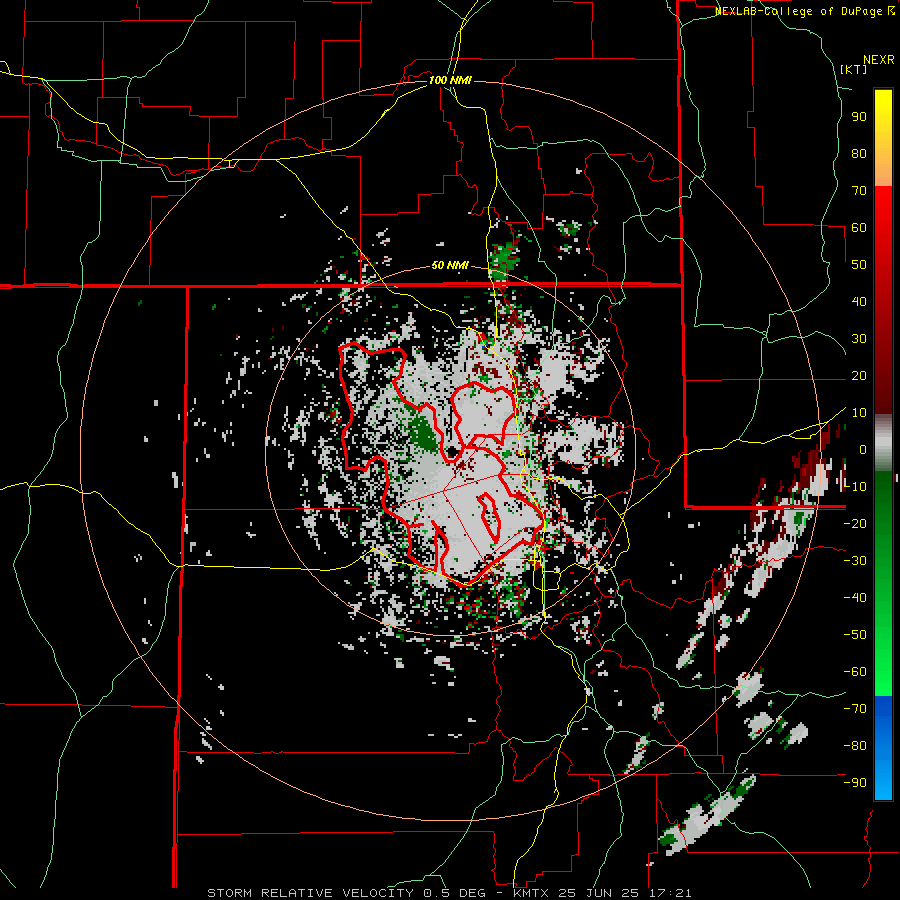Click the 80 knot label on the scale
Viewport: 900px width, 900px height.
tap(859, 154)
